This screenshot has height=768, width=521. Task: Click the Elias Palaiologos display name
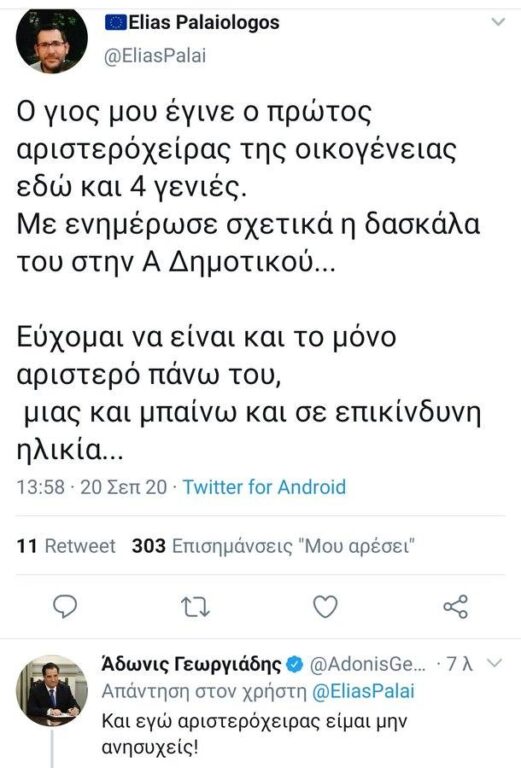click(204, 23)
